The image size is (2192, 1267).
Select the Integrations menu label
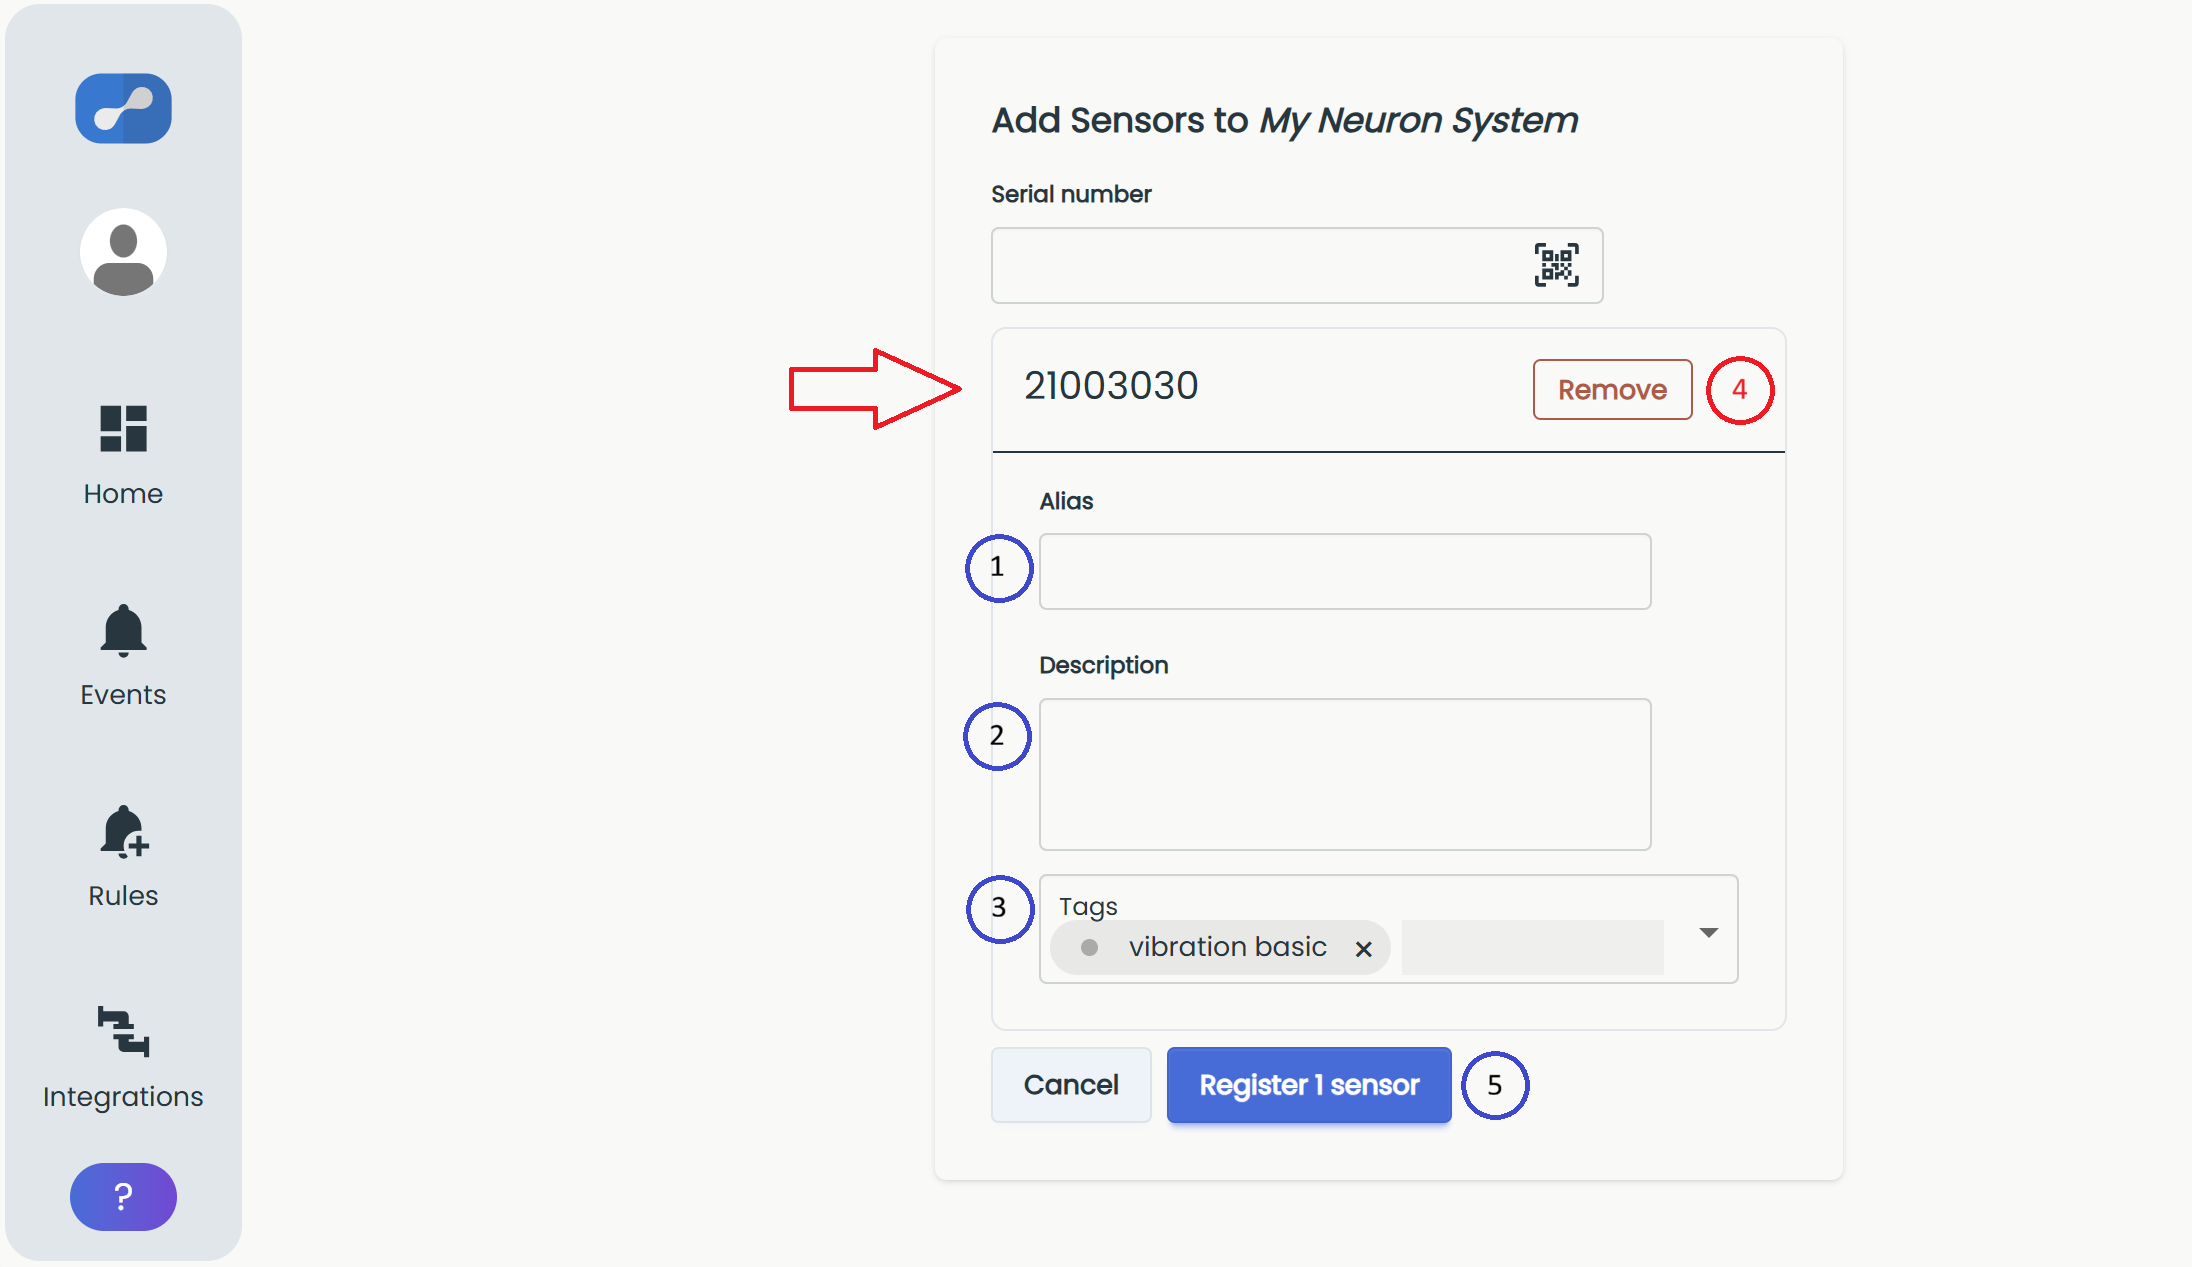[123, 1097]
